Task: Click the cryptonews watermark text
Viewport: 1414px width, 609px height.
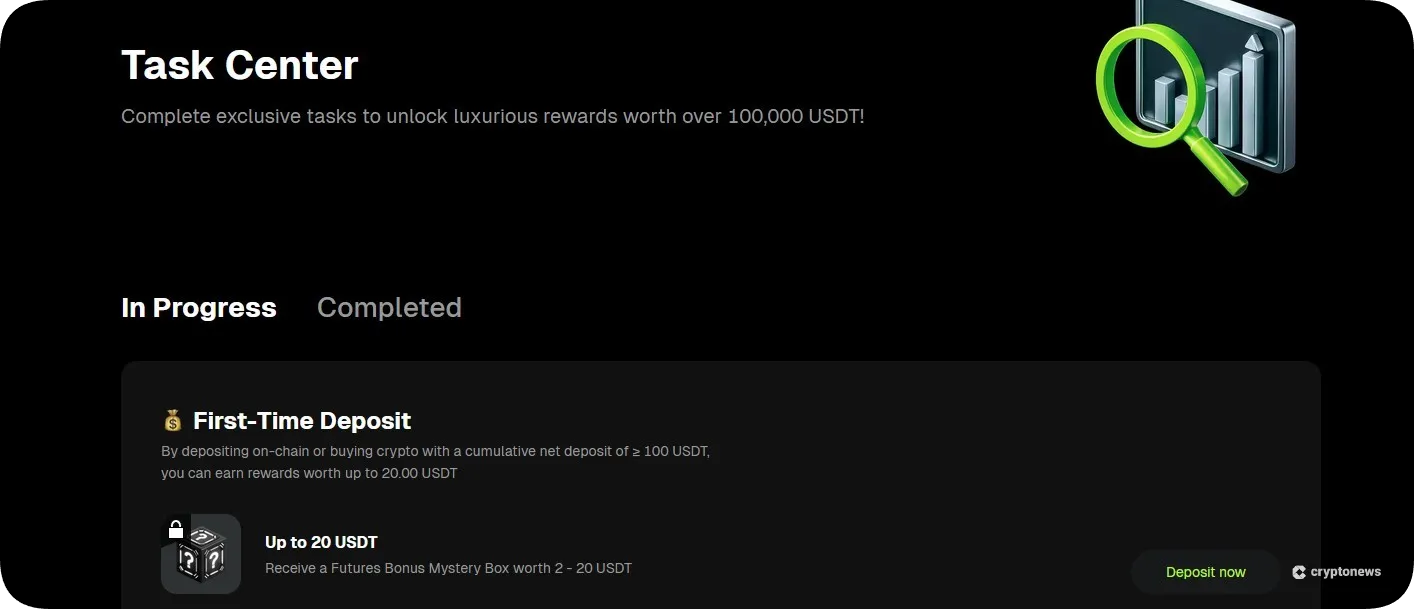Action: pyautogui.click(x=1344, y=572)
